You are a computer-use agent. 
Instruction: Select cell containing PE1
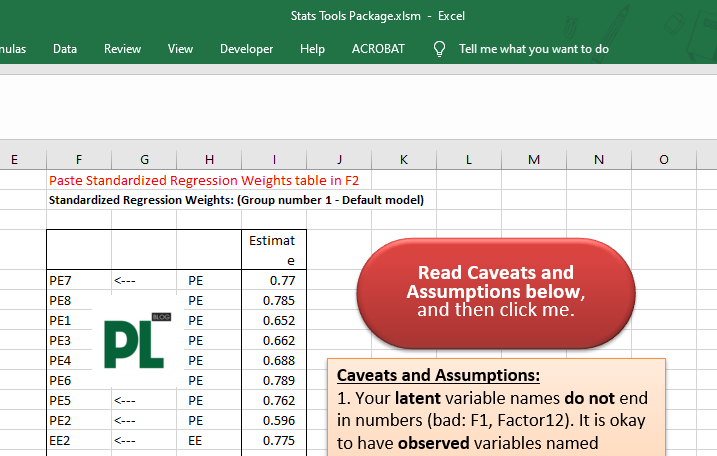pos(79,320)
